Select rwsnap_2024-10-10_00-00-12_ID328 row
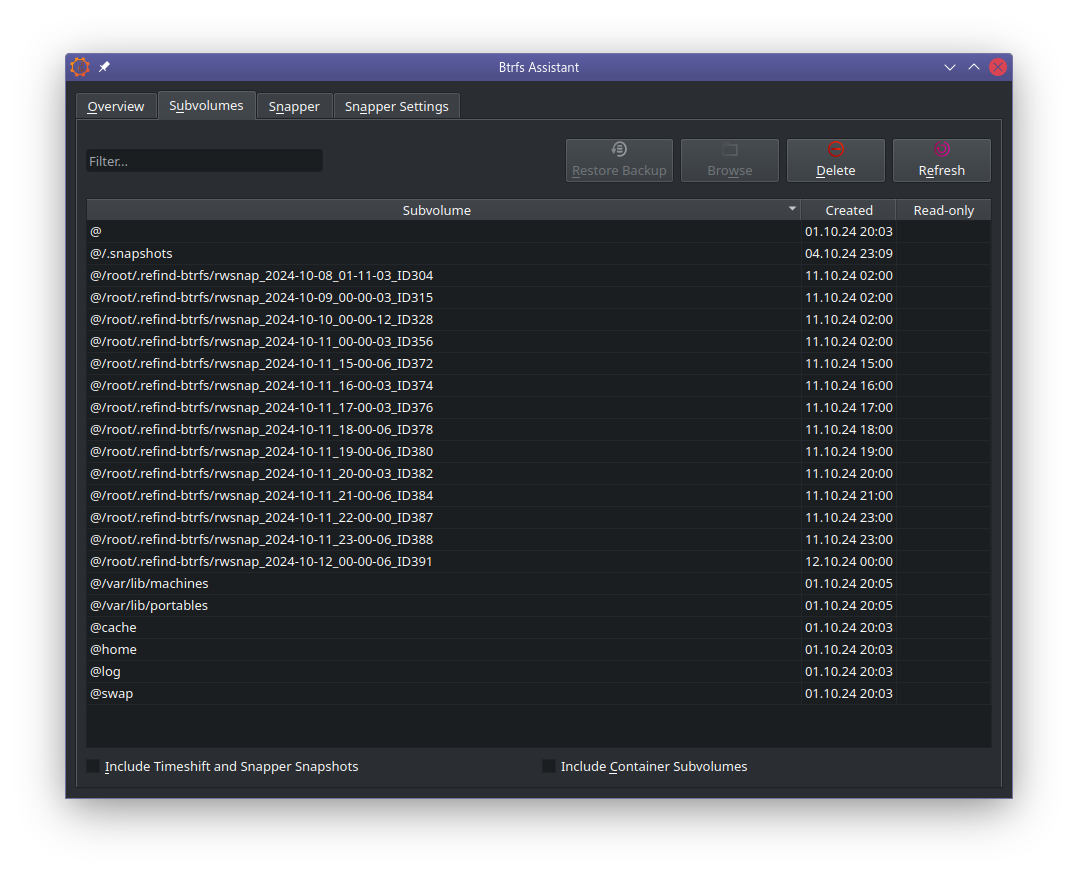1078x876 pixels. coord(538,320)
